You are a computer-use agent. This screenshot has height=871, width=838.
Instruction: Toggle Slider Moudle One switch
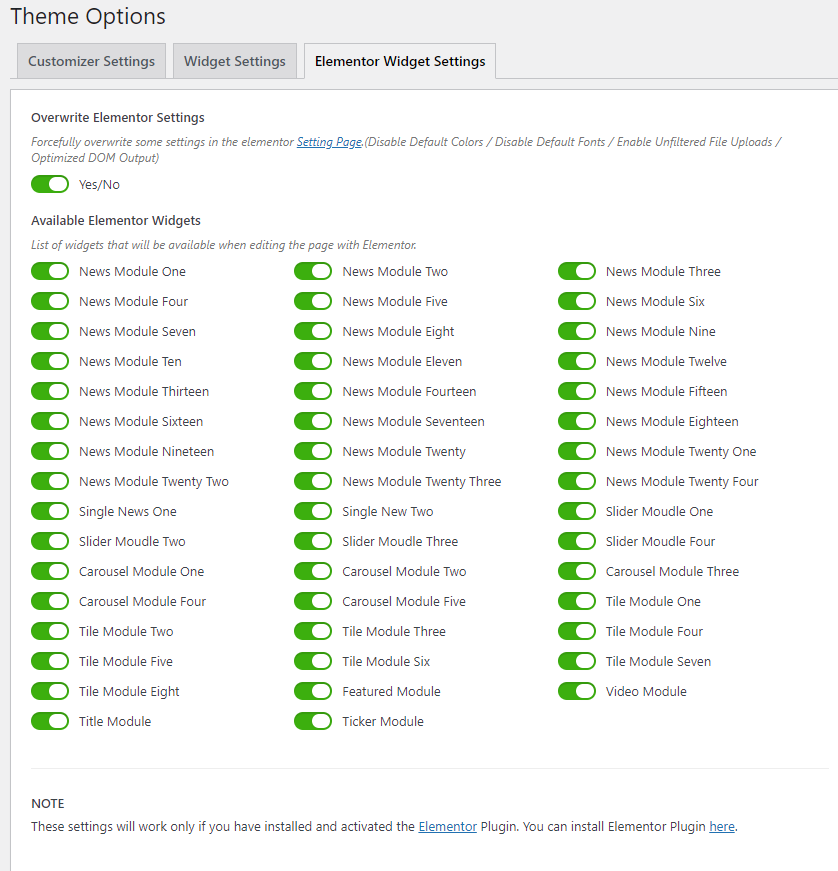pos(577,511)
